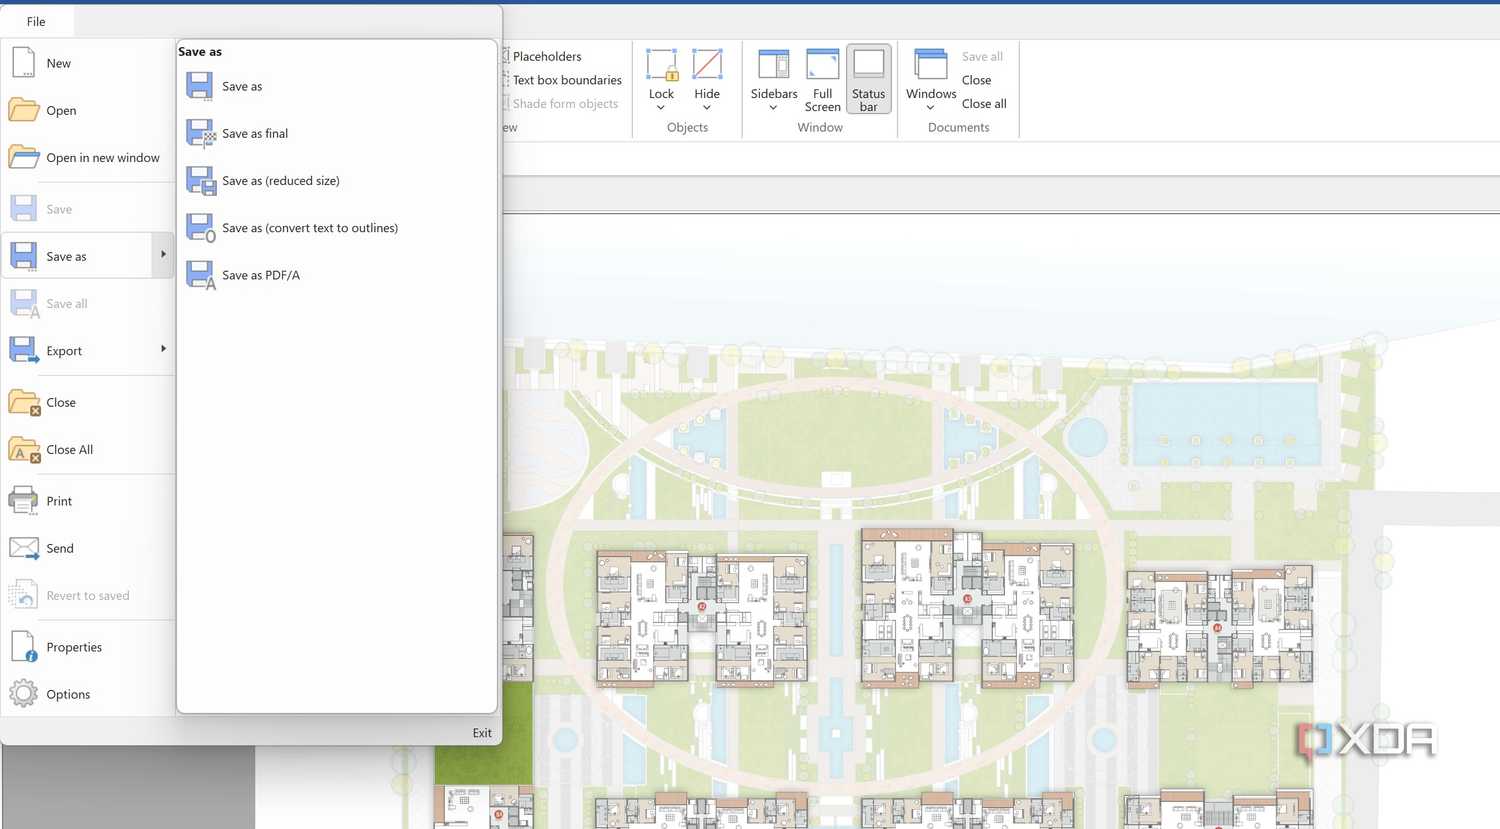Click Save all in Documents ribbon group
This screenshot has height=829, width=1500.
click(x=982, y=56)
